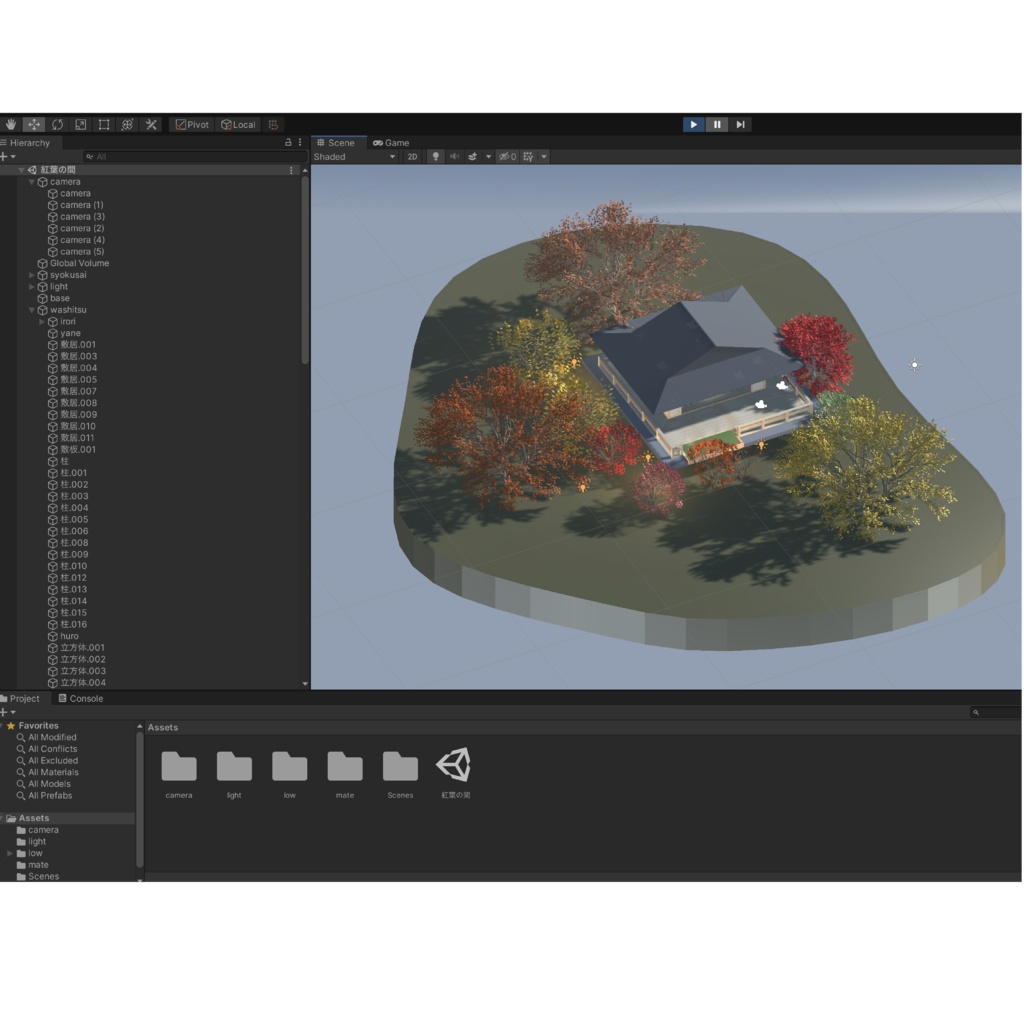Image resolution: width=1024 pixels, height=1024 pixels.
Task: Start play mode
Action: pos(694,124)
